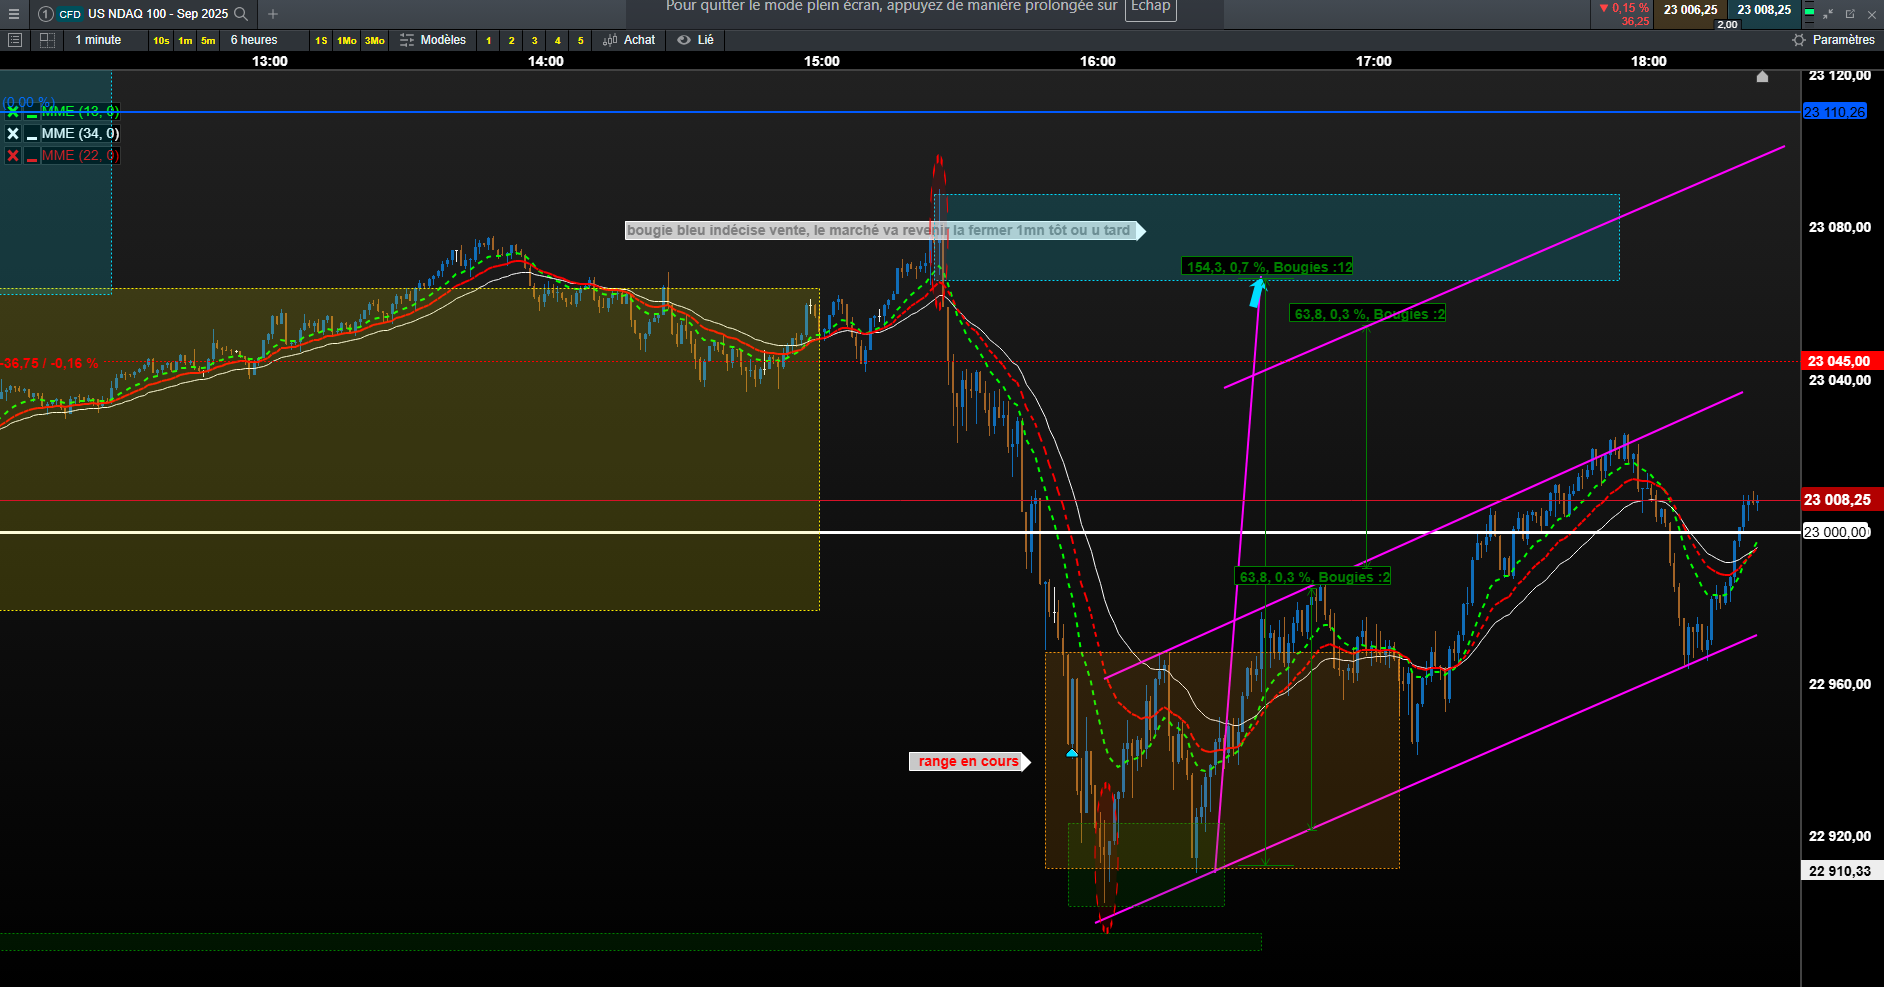Click the home marker icon near the price scale
The image size is (1884, 987).
[1762, 77]
